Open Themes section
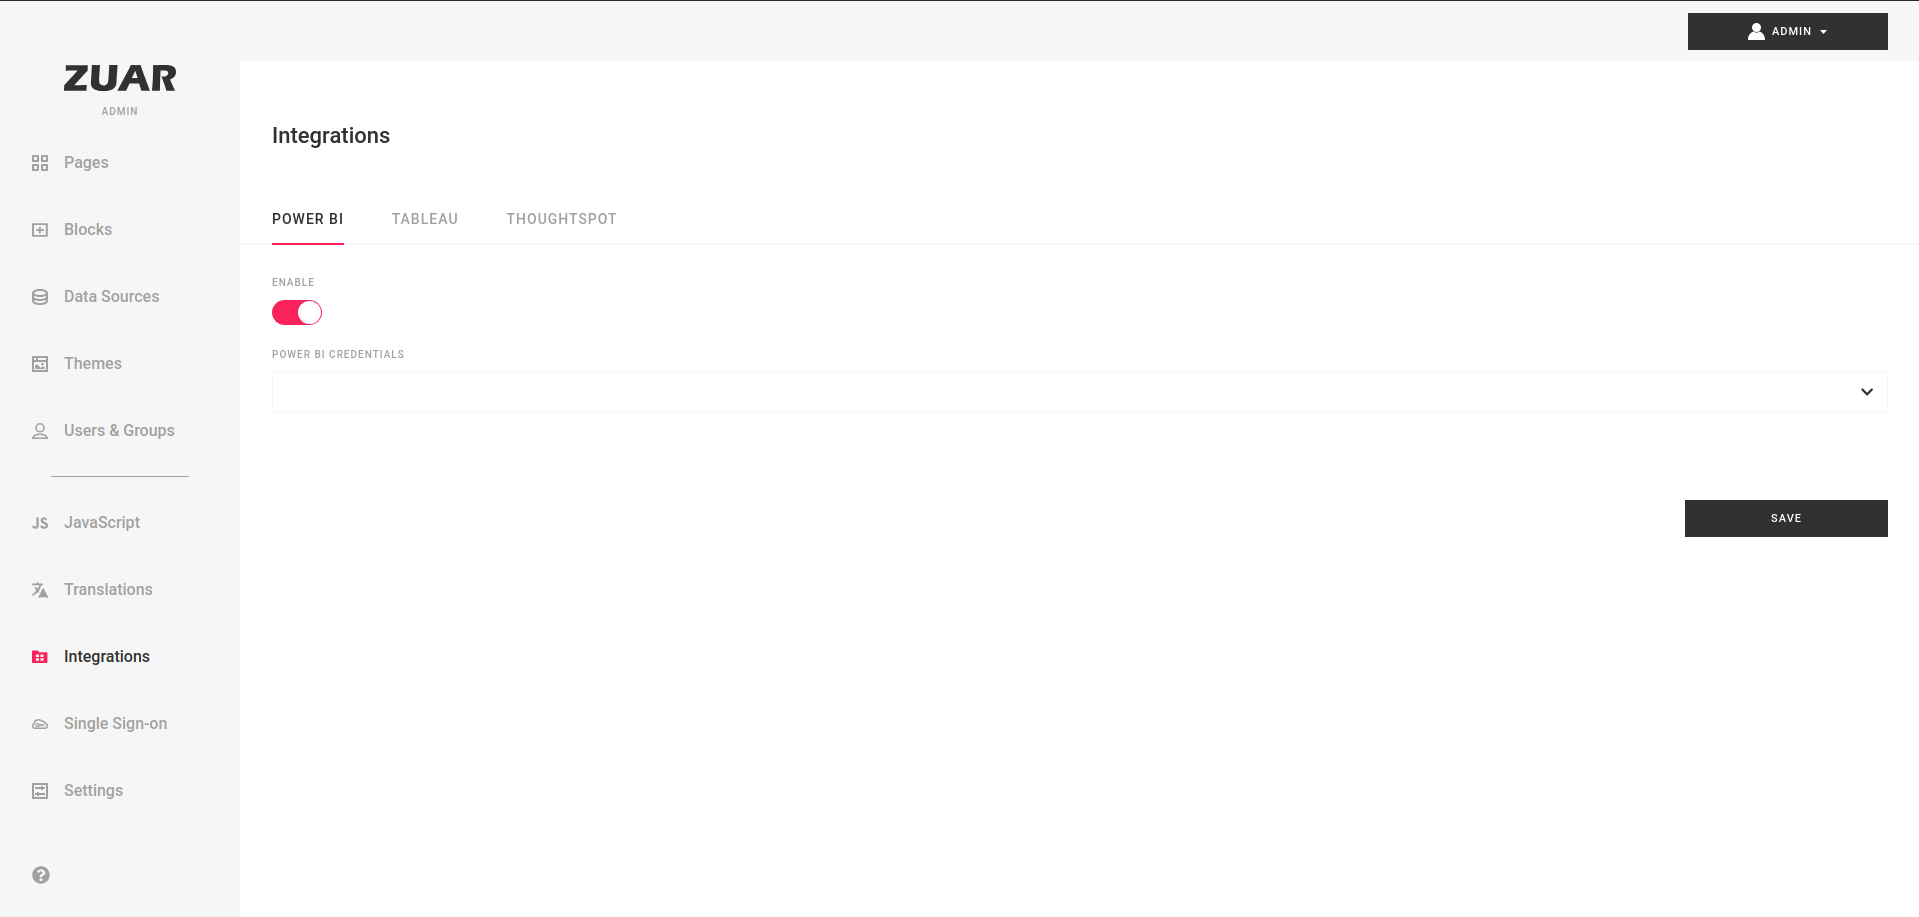 coord(93,363)
